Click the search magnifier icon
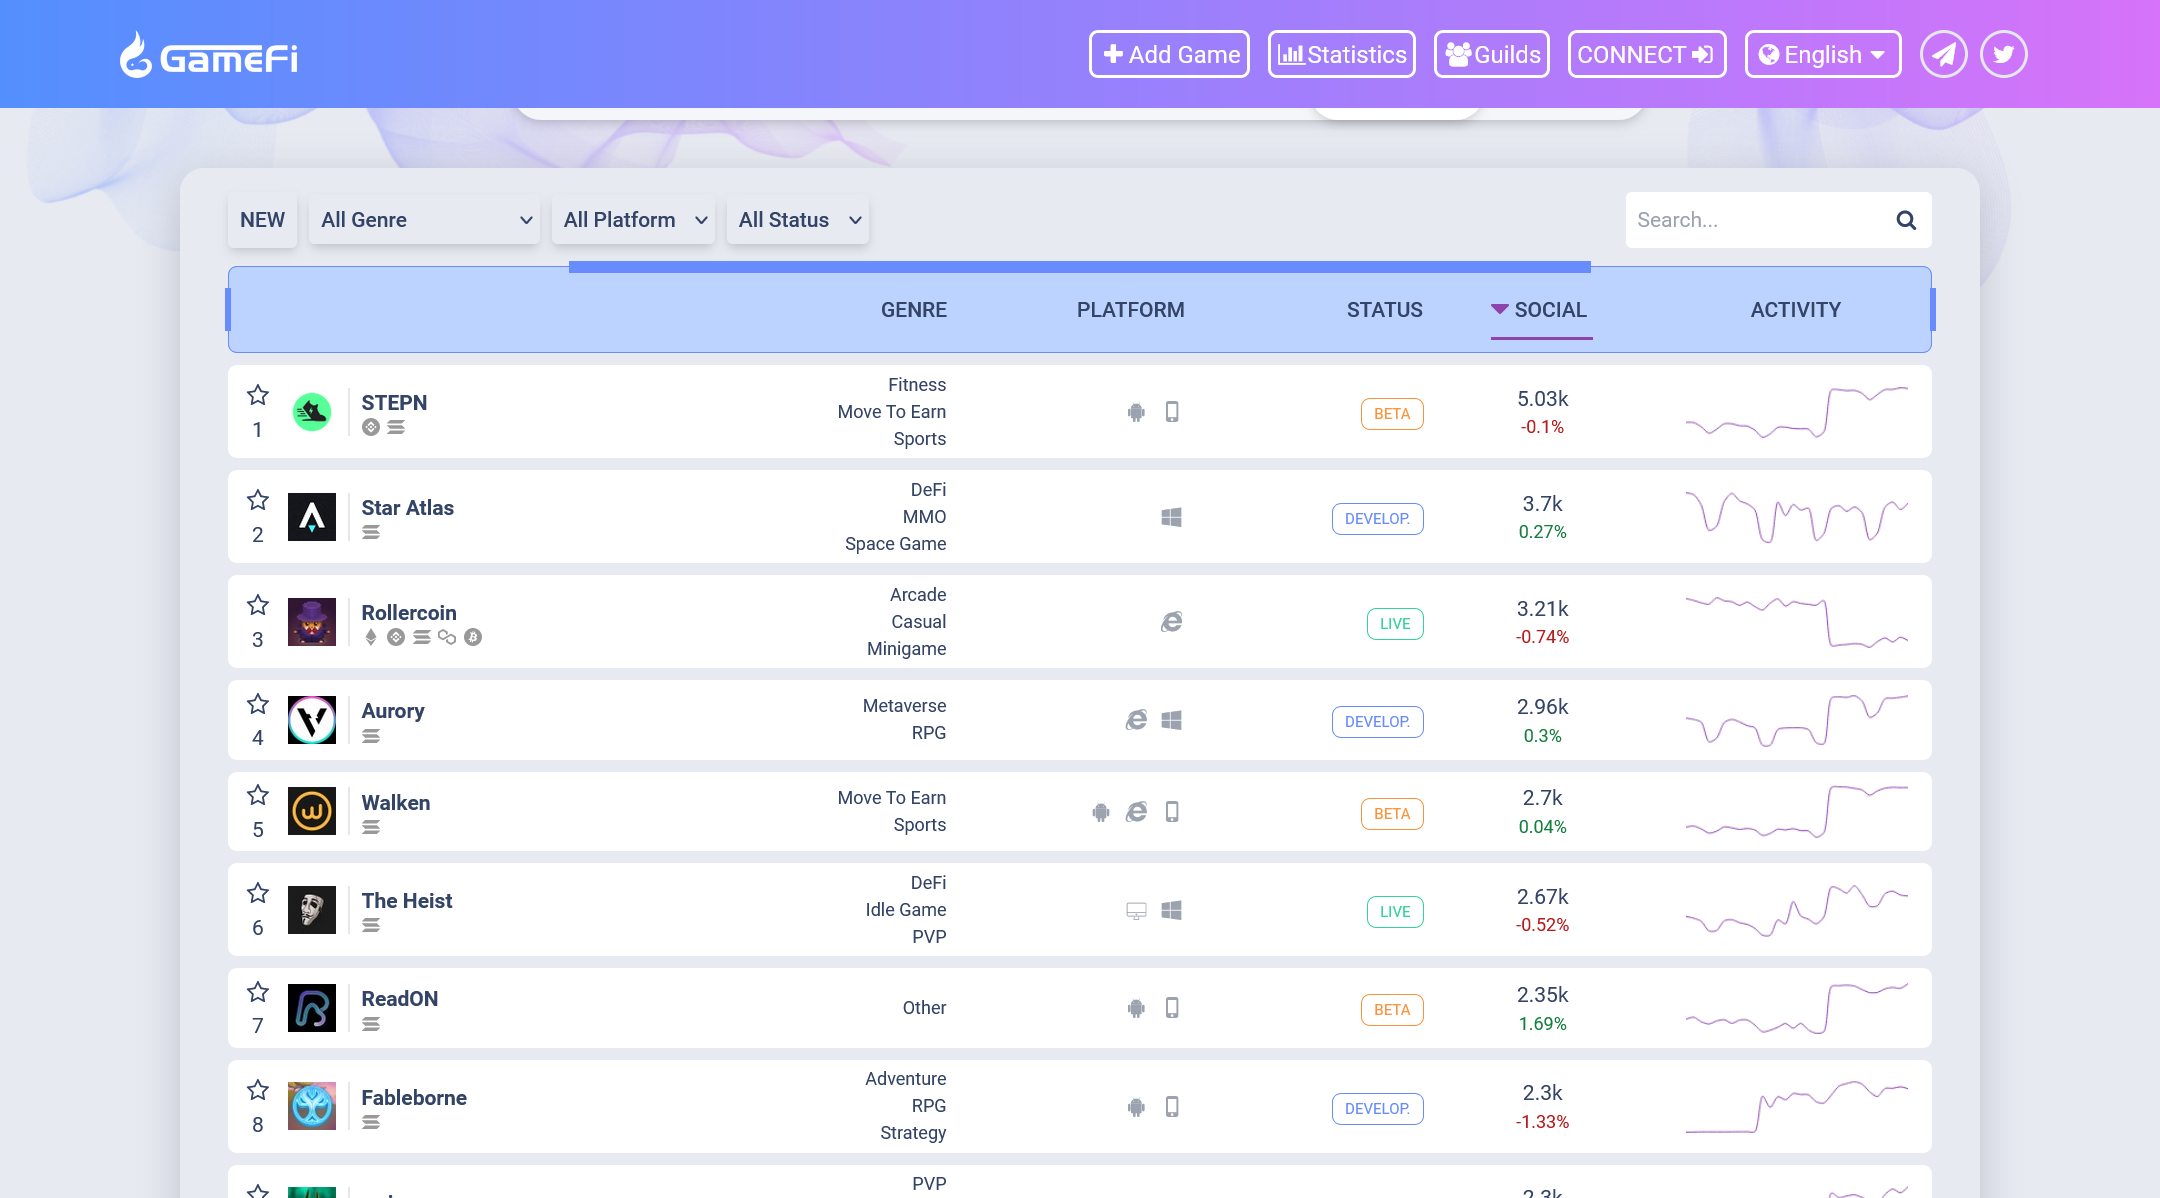 pyautogui.click(x=1906, y=220)
